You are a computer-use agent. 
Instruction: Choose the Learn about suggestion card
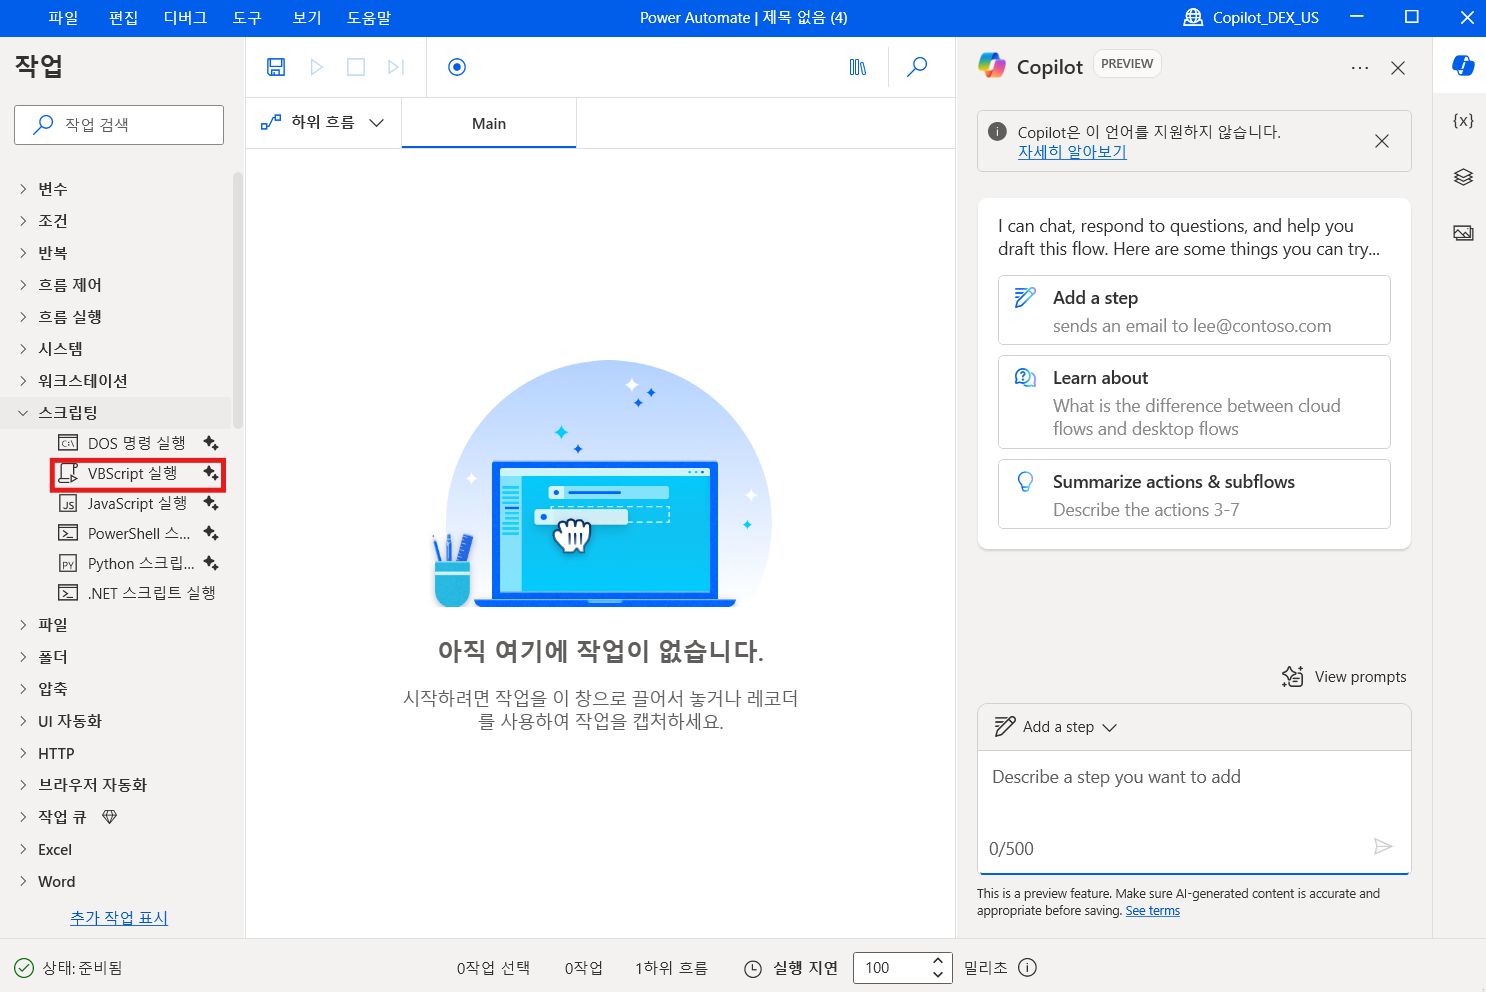pos(1194,402)
